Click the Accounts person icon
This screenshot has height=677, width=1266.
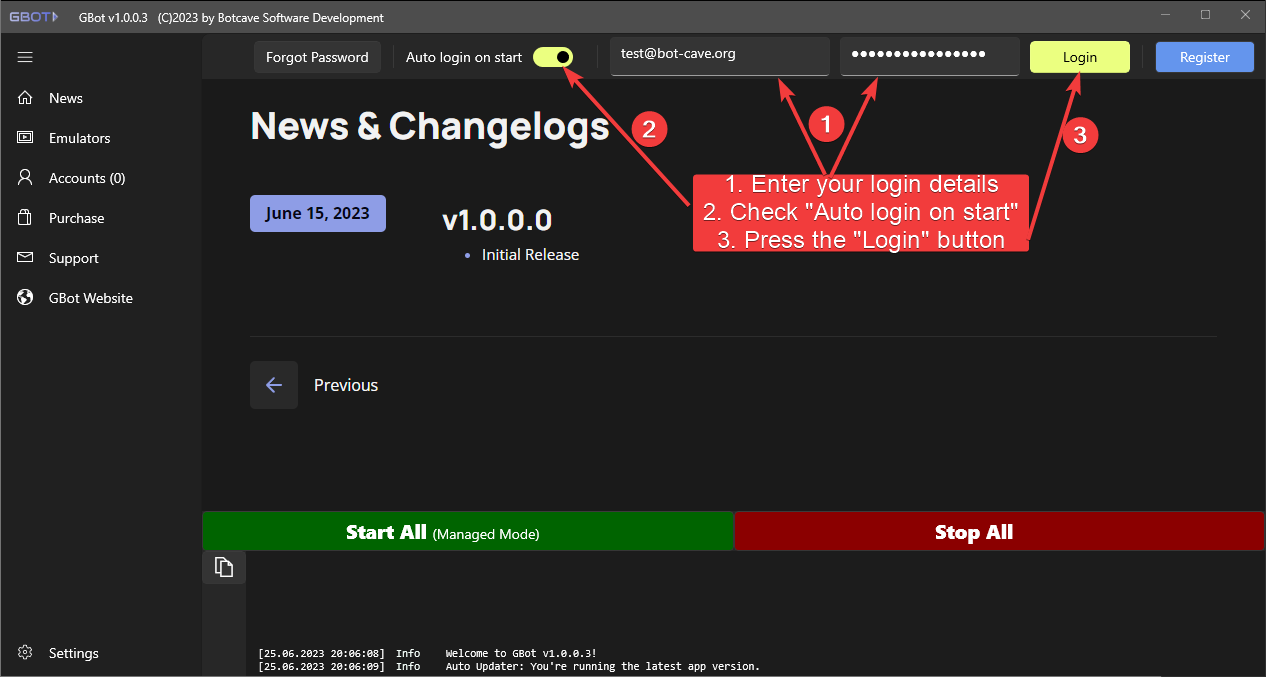click(26, 178)
